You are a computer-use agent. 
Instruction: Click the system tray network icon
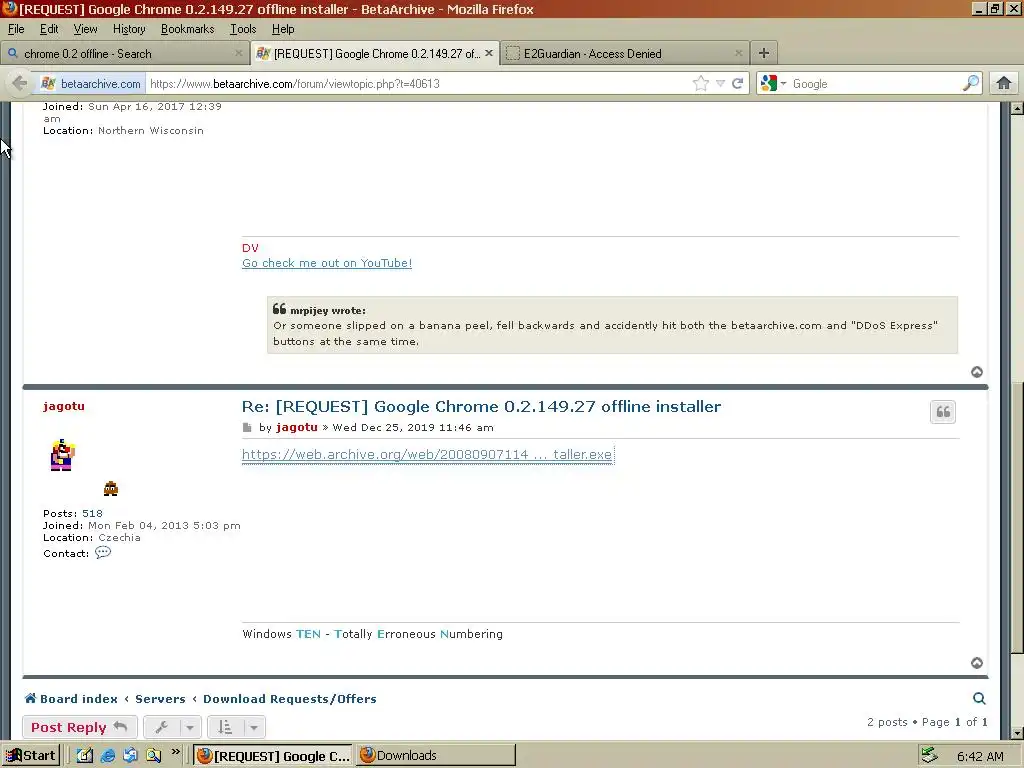929,756
